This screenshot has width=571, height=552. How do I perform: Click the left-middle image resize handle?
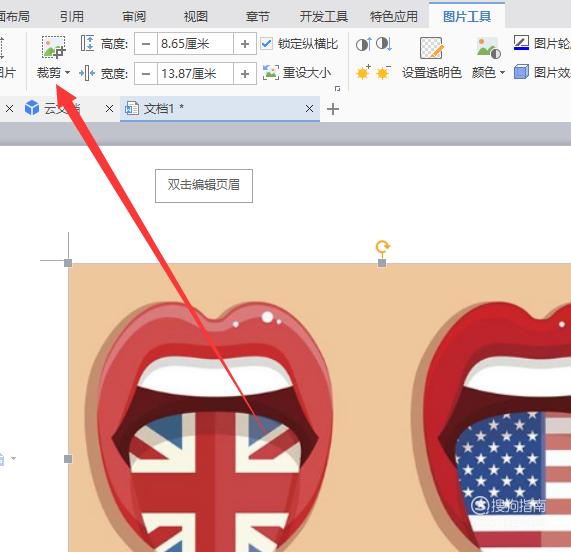point(68,459)
